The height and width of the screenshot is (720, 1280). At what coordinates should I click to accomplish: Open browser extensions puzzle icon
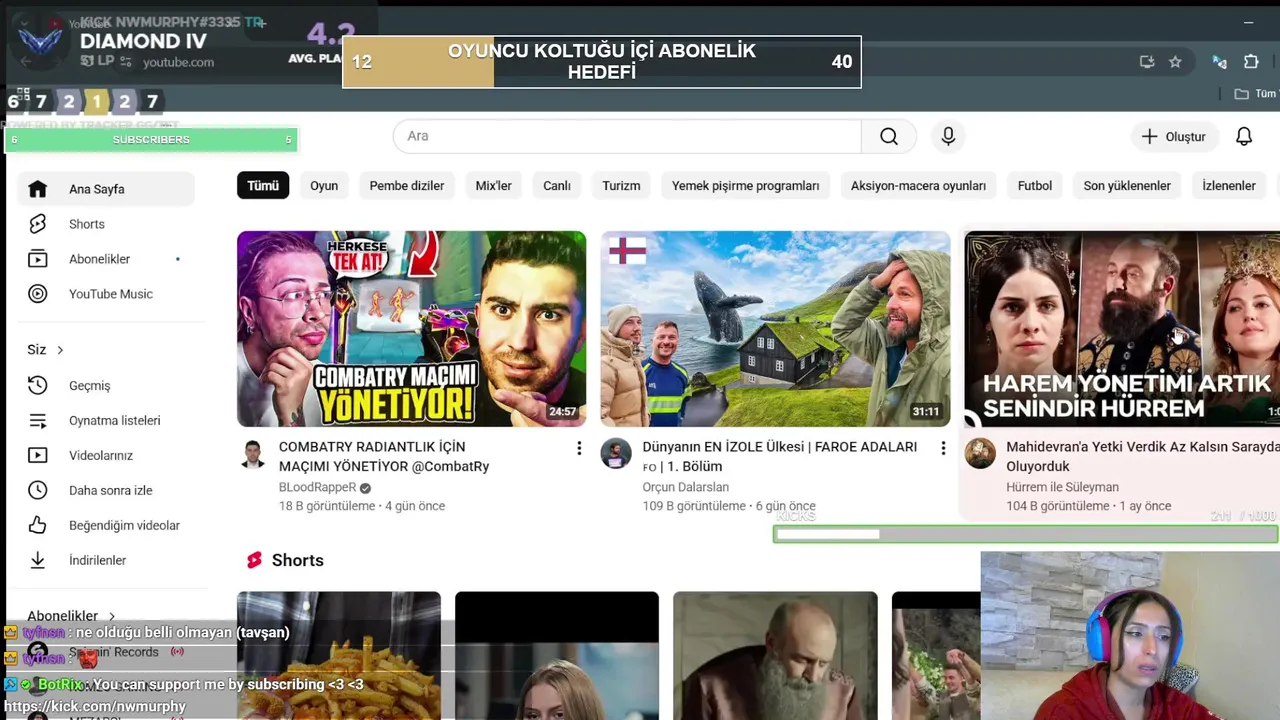tap(1251, 62)
